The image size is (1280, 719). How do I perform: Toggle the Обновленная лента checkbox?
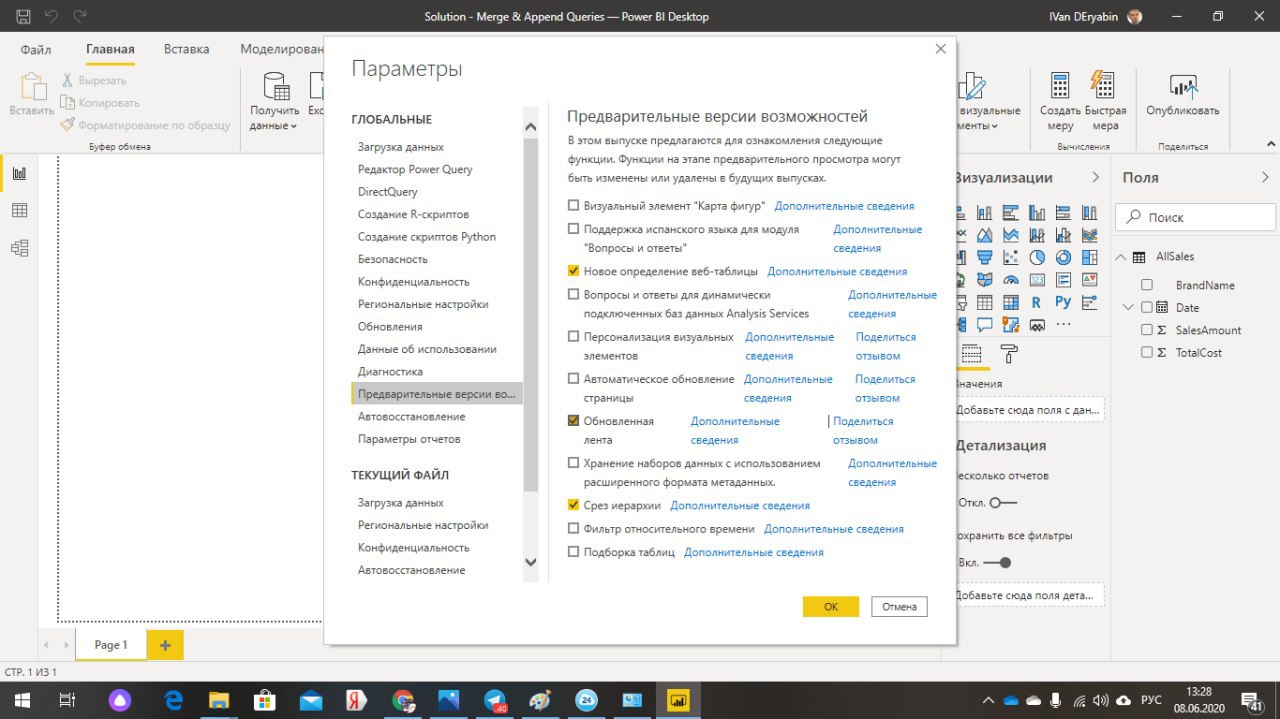click(x=573, y=421)
